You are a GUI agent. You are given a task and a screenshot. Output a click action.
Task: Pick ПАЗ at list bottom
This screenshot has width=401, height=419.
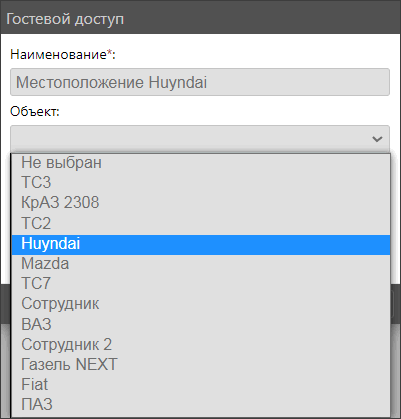[x=201, y=404]
